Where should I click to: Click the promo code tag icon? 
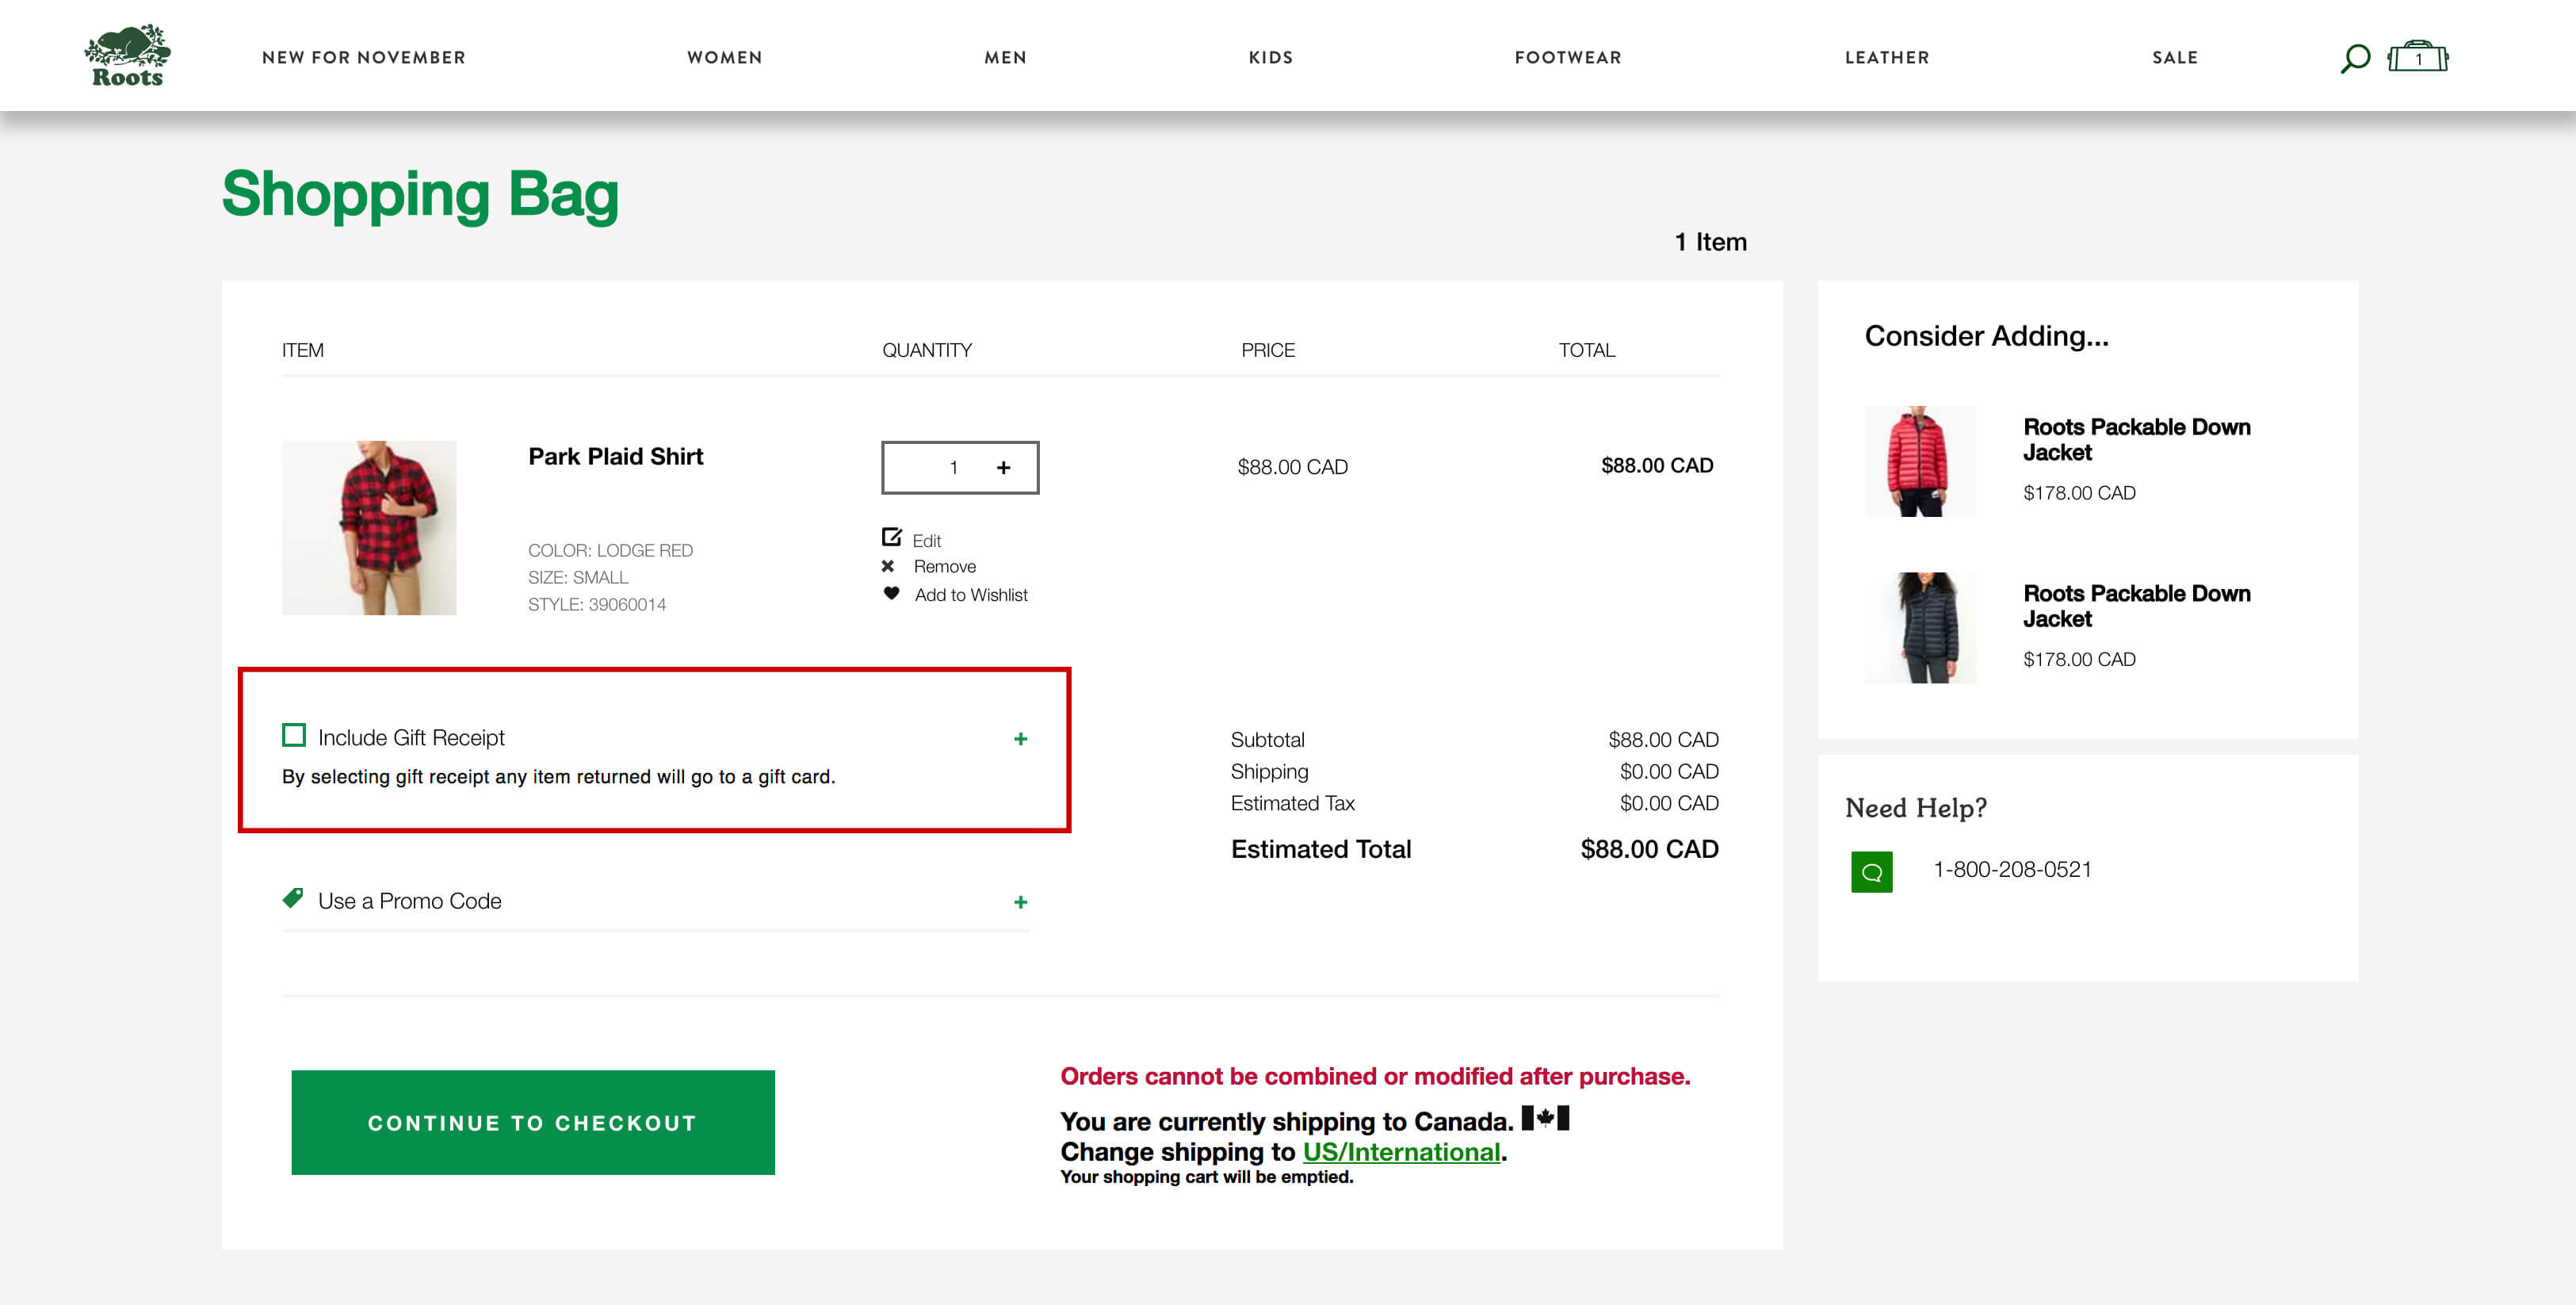coord(292,898)
